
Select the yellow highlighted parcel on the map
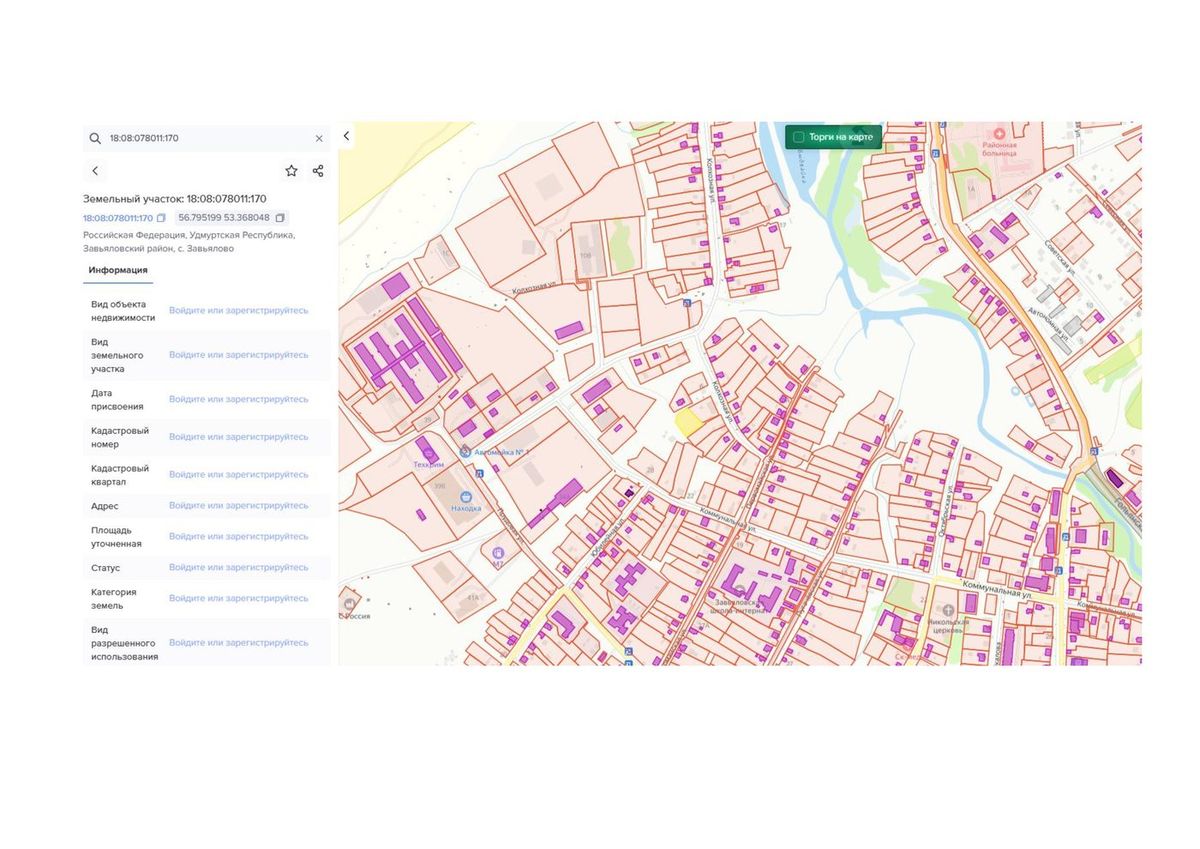tap(687, 422)
